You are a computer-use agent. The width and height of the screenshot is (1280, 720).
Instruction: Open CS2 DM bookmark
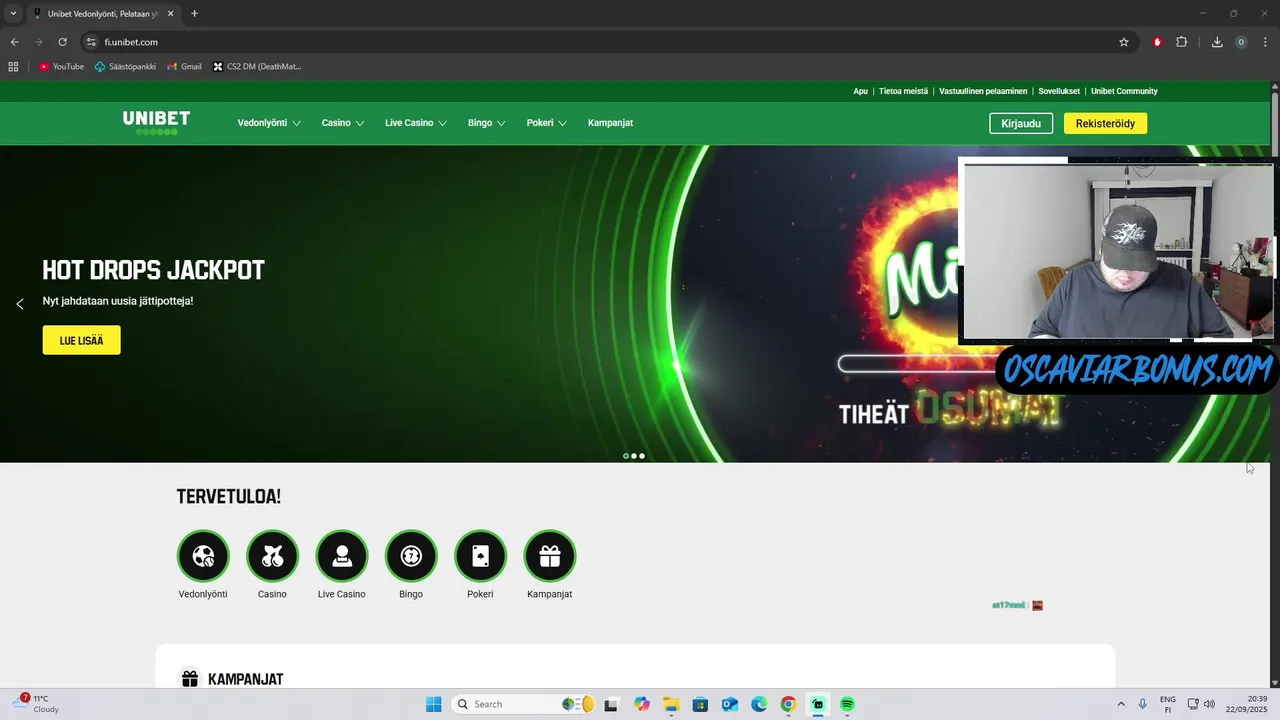click(x=257, y=67)
